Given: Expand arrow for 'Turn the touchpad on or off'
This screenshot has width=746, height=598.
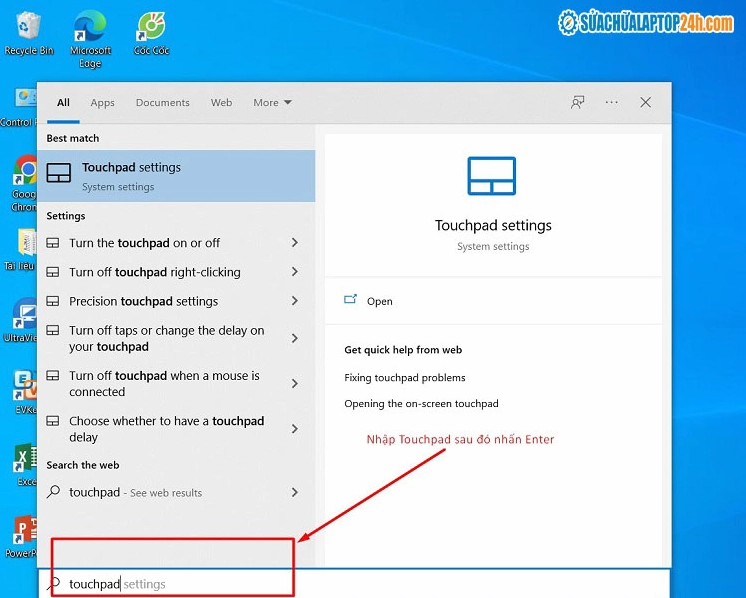Looking at the screenshot, I should (x=295, y=243).
